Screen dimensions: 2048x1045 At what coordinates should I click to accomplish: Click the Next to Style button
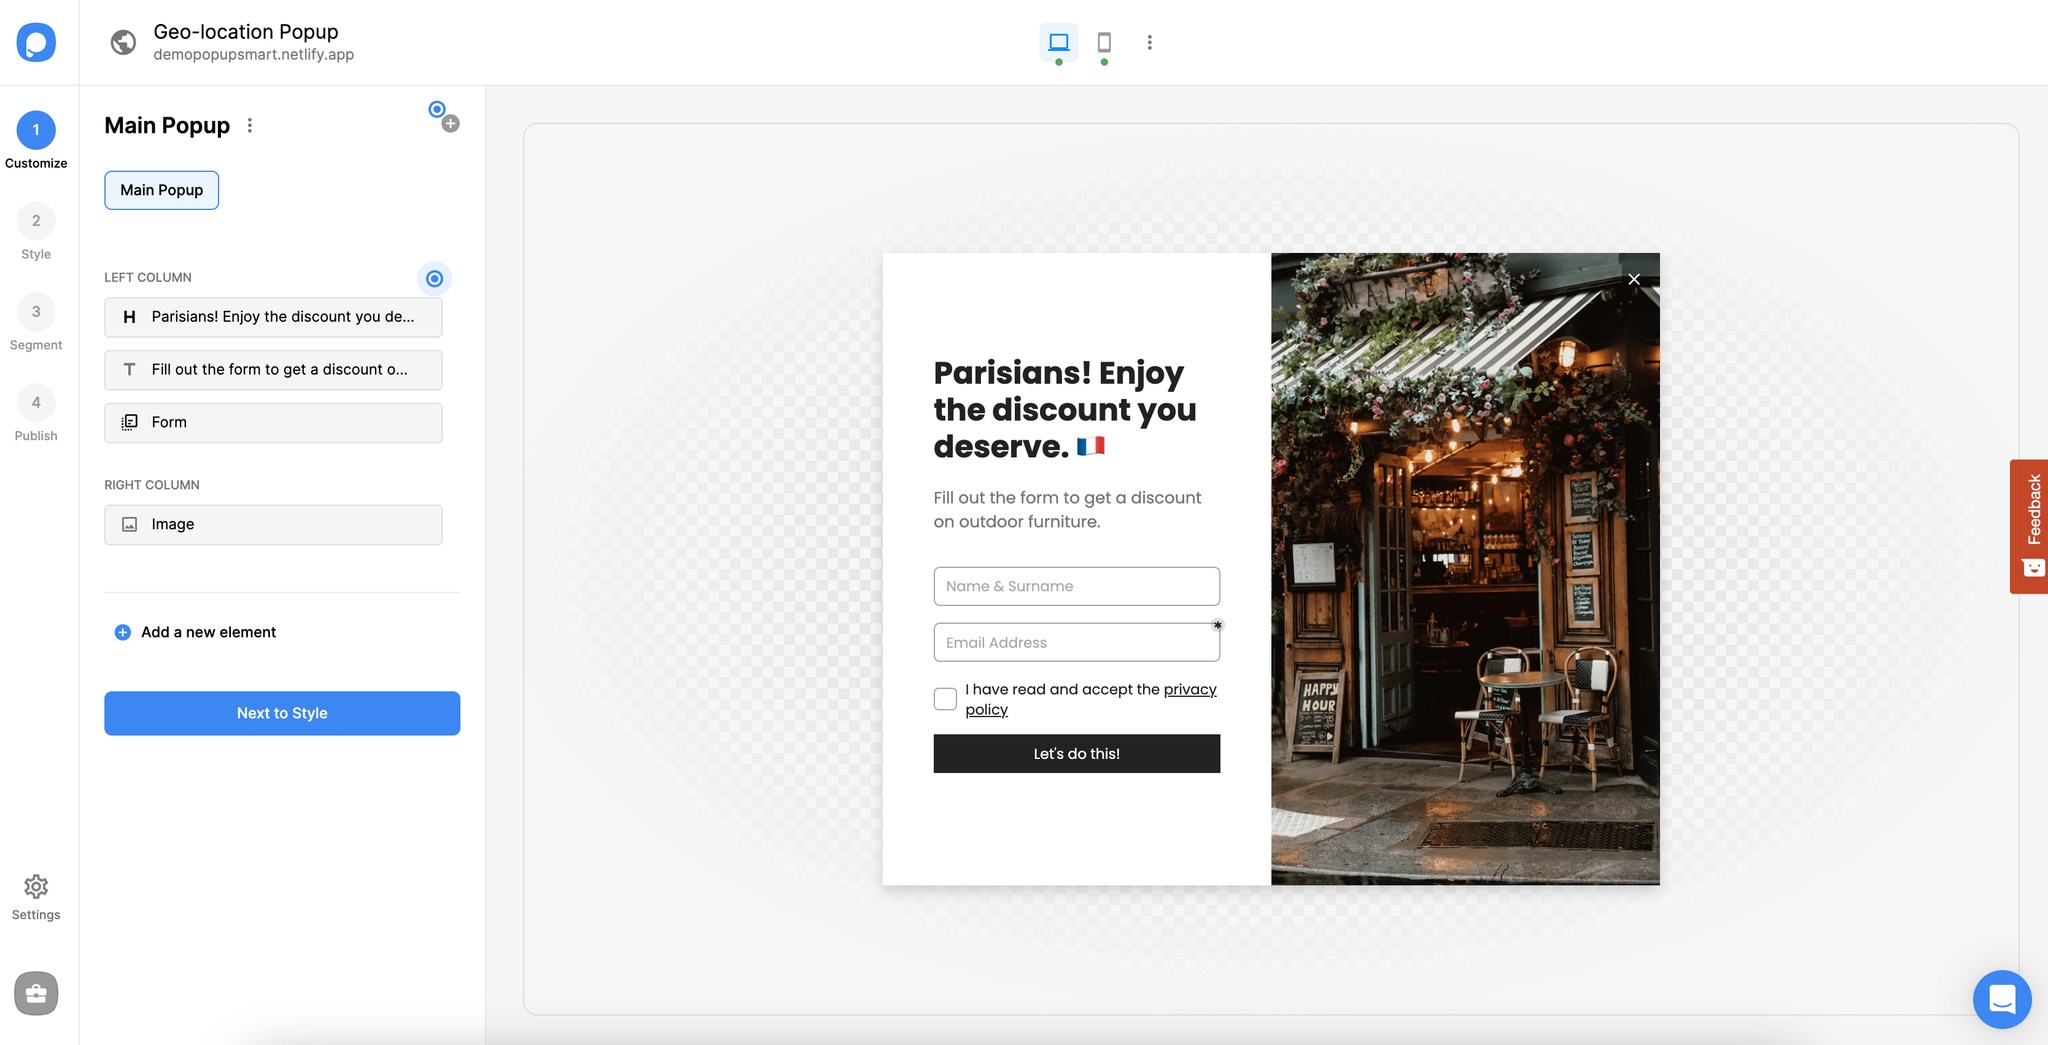281,713
